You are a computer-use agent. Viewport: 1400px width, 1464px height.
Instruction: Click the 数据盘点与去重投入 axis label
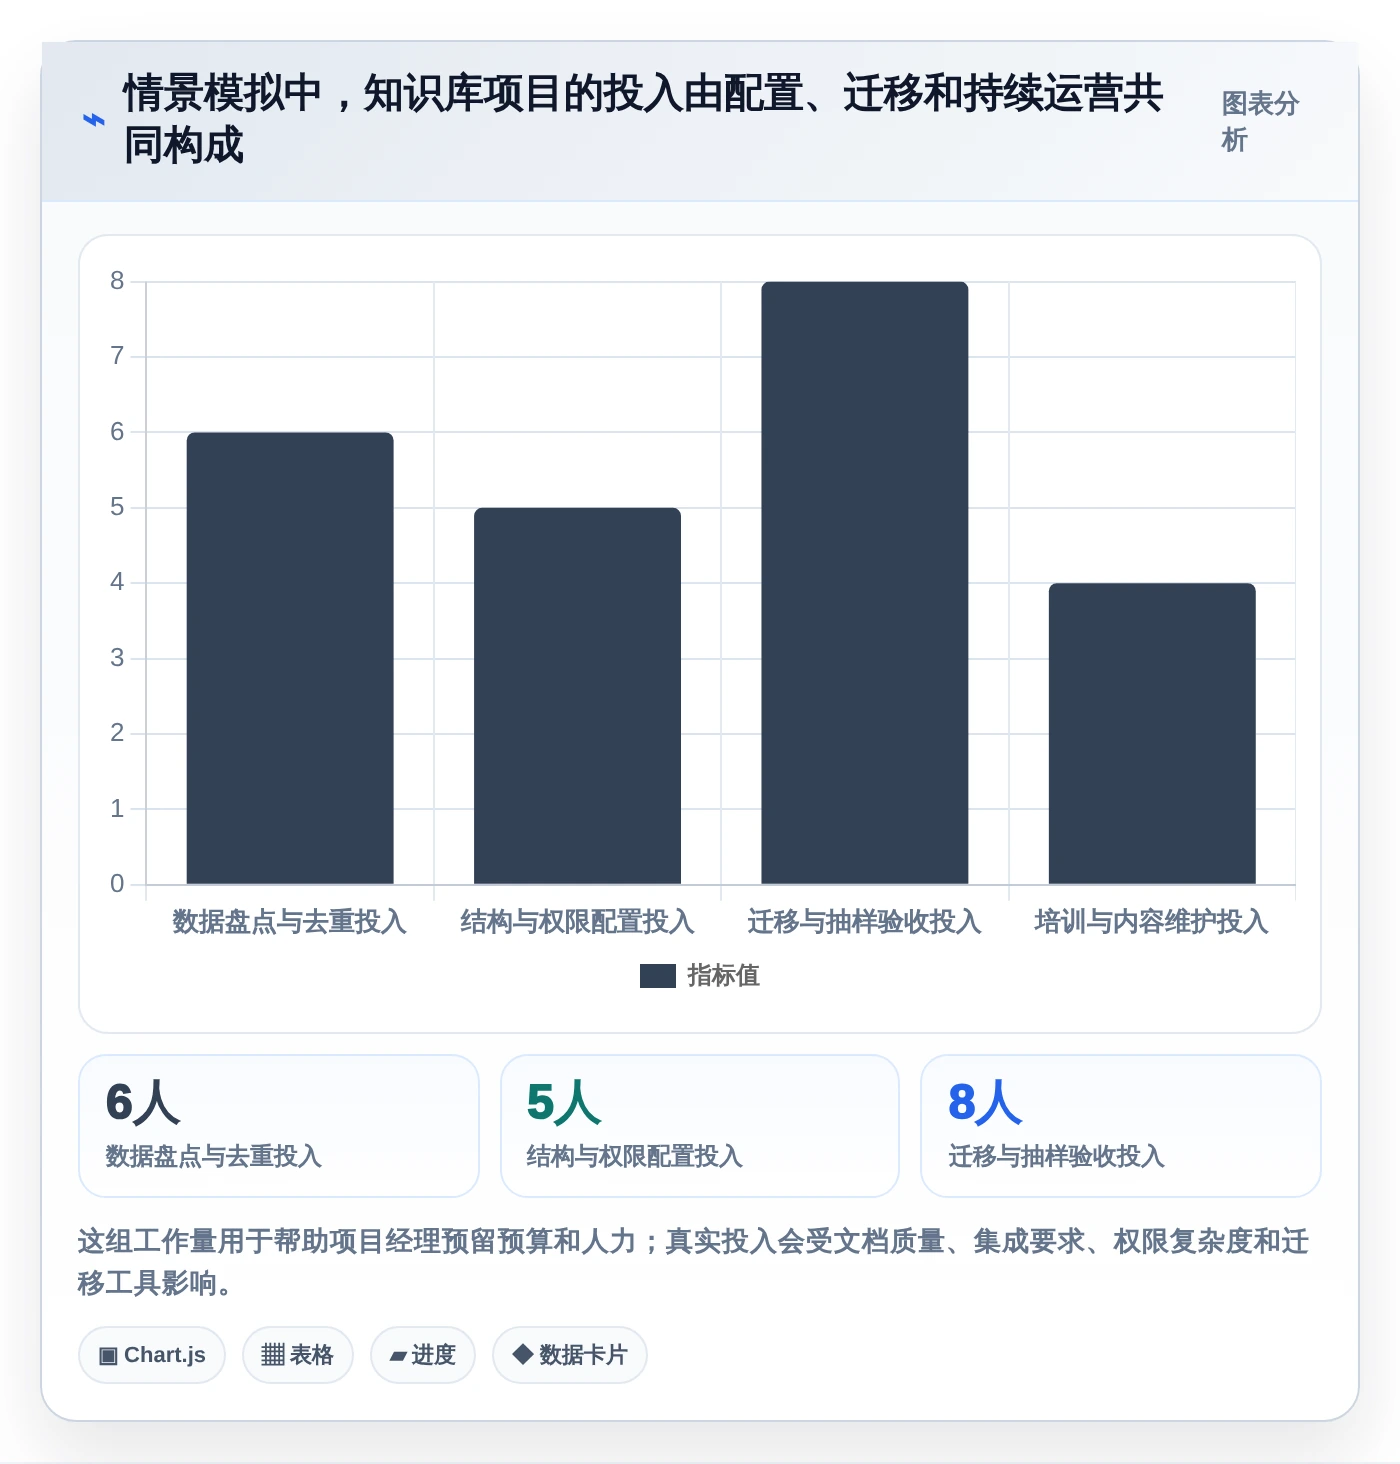tap(290, 922)
